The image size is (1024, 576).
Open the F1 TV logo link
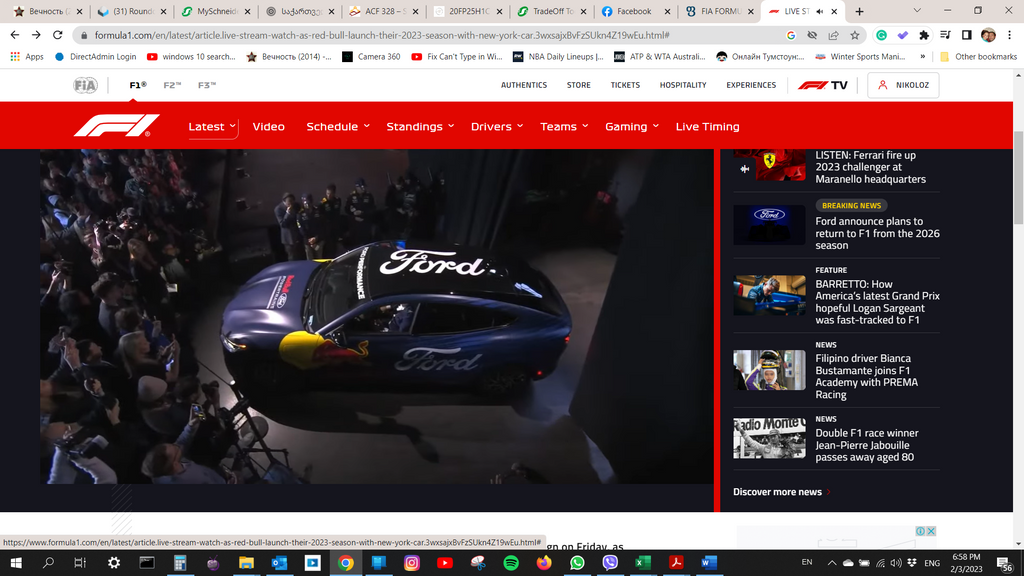pos(823,85)
